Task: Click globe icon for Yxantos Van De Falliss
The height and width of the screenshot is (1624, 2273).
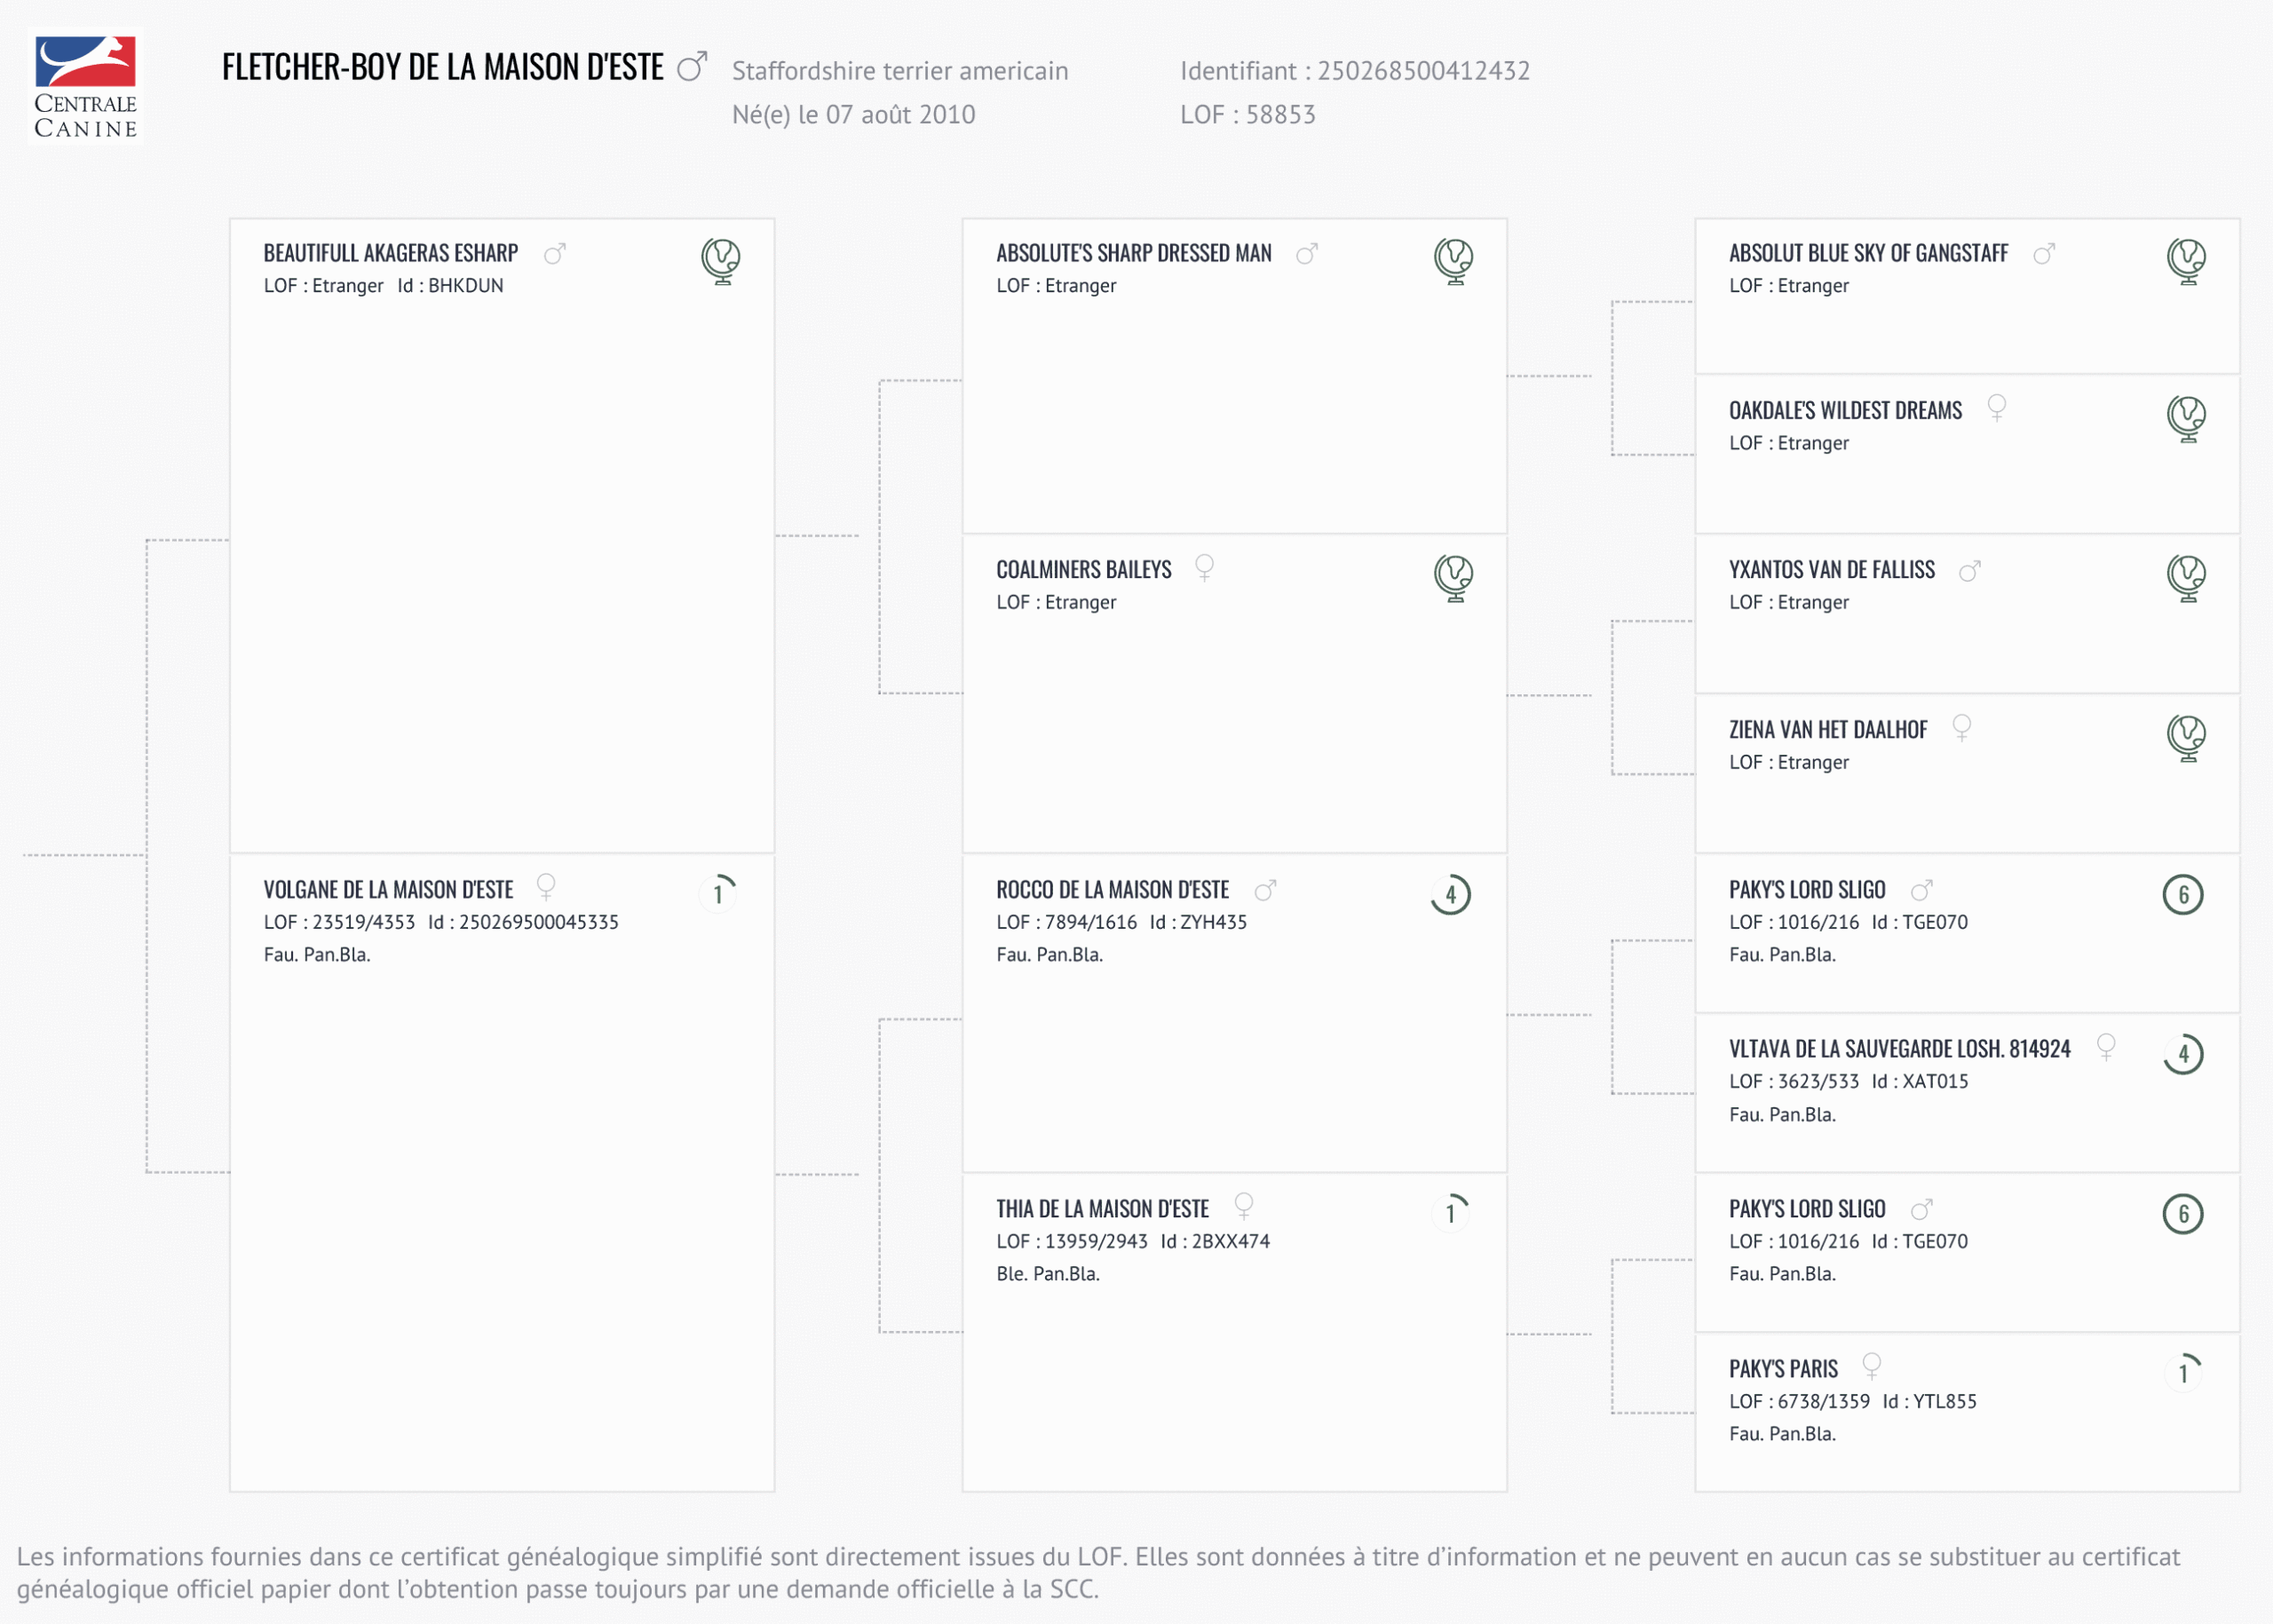Action: (2186, 577)
